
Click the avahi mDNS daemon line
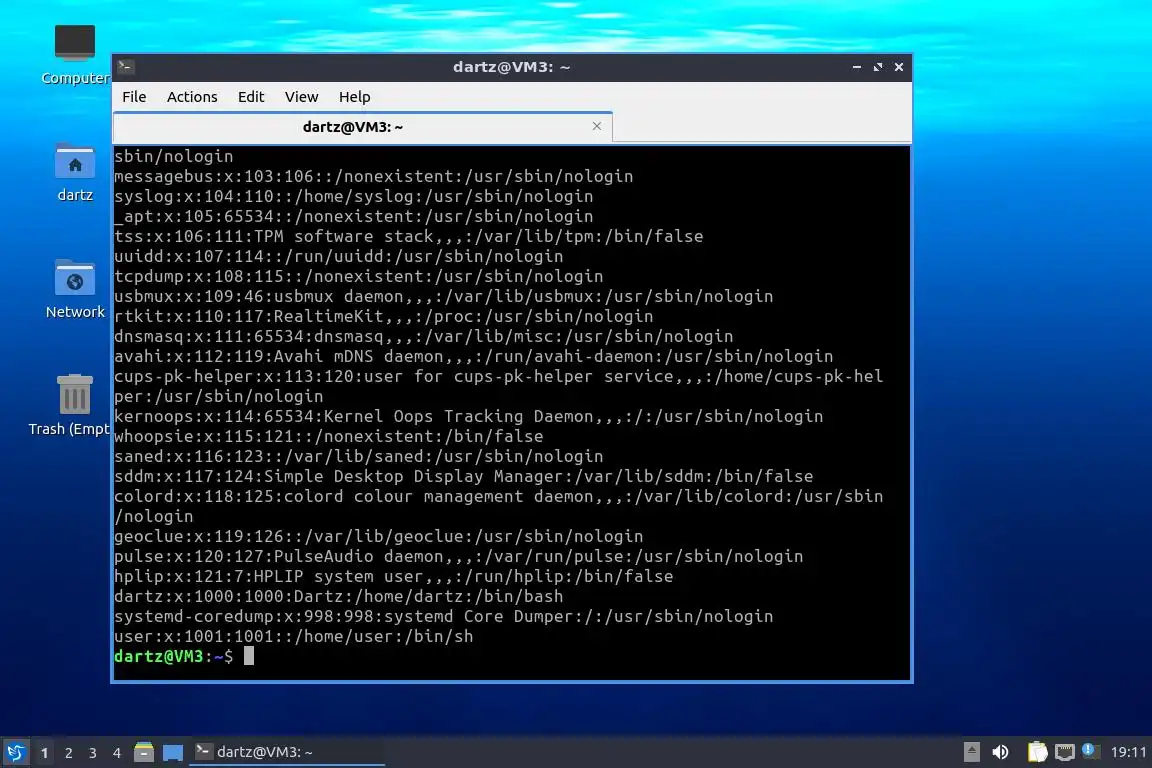point(474,356)
